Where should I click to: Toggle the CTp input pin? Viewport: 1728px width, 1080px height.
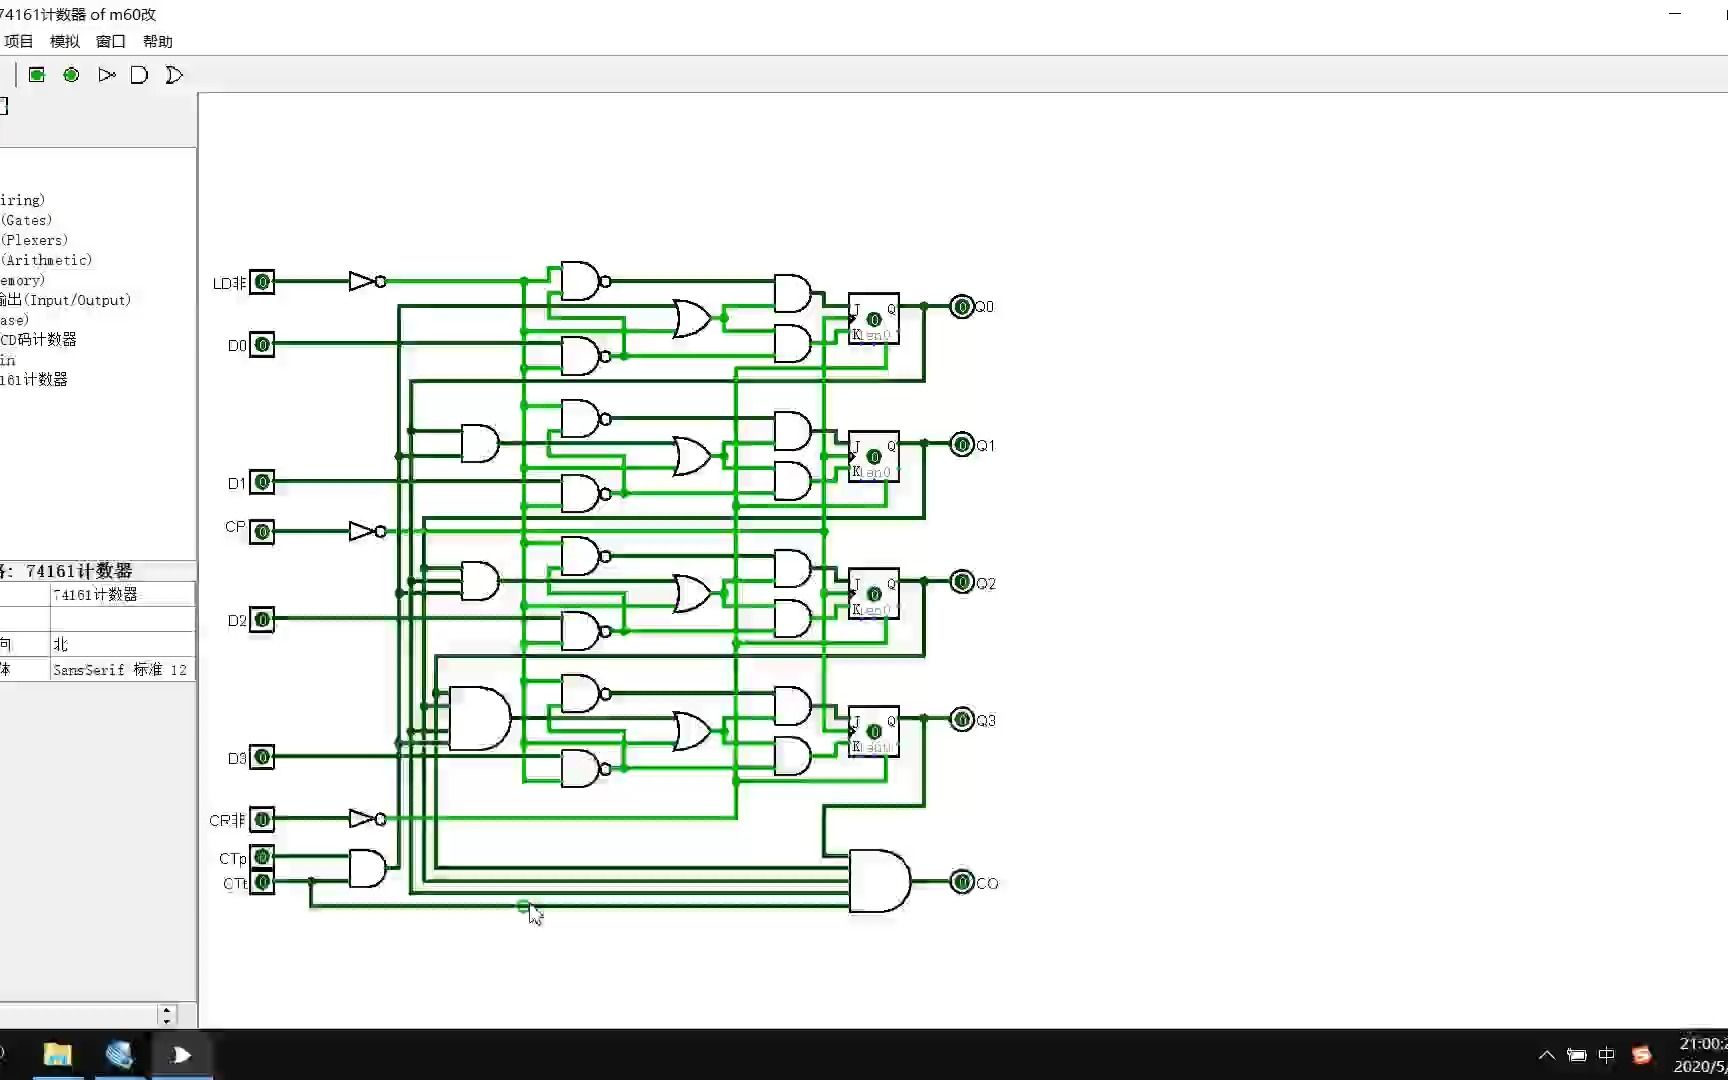[261, 857]
